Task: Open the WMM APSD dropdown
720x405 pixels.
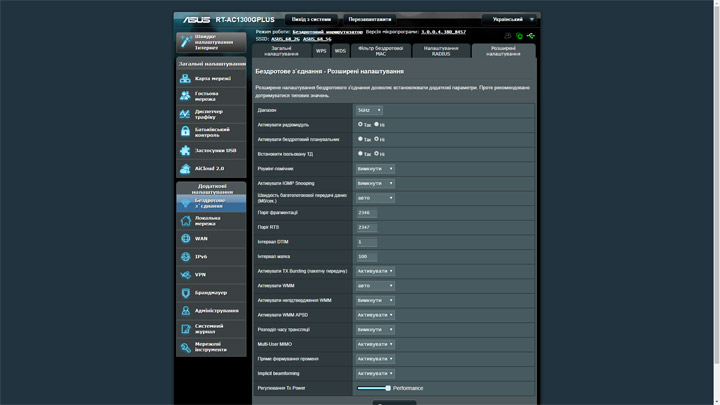Action: (x=375, y=315)
